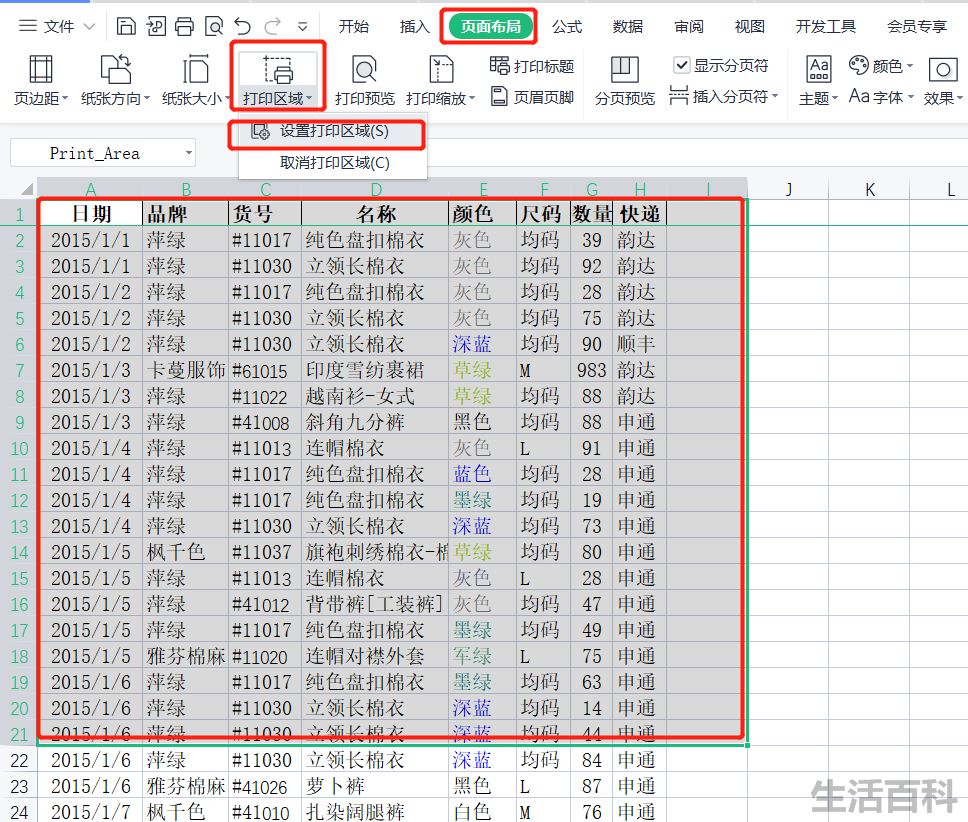968x822 pixels.
Task: Click the Print icon in quick toolbar
Action: pyautogui.click(x=184, y=27)
